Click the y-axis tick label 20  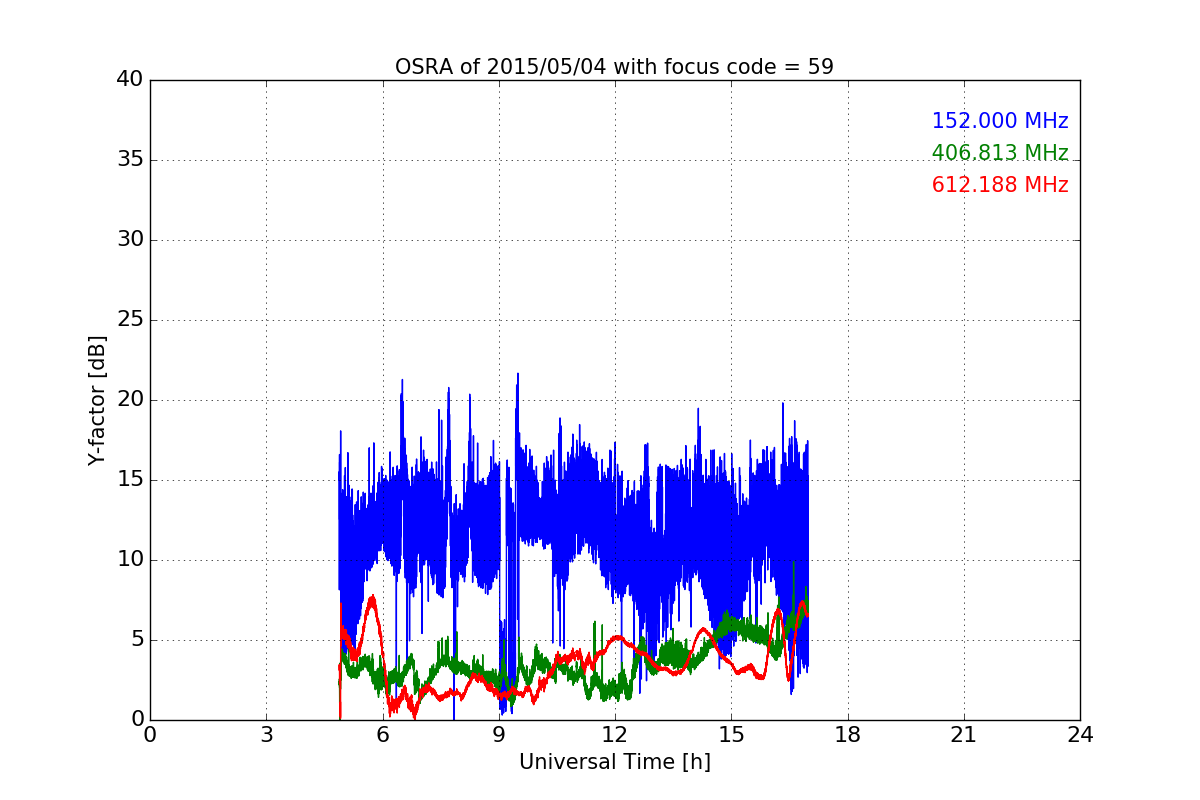point(129,400)
